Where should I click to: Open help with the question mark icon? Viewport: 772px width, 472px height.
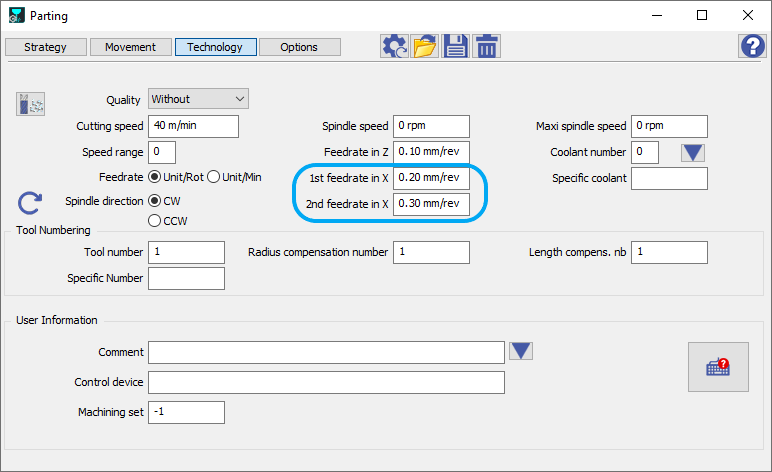[751, 46]
